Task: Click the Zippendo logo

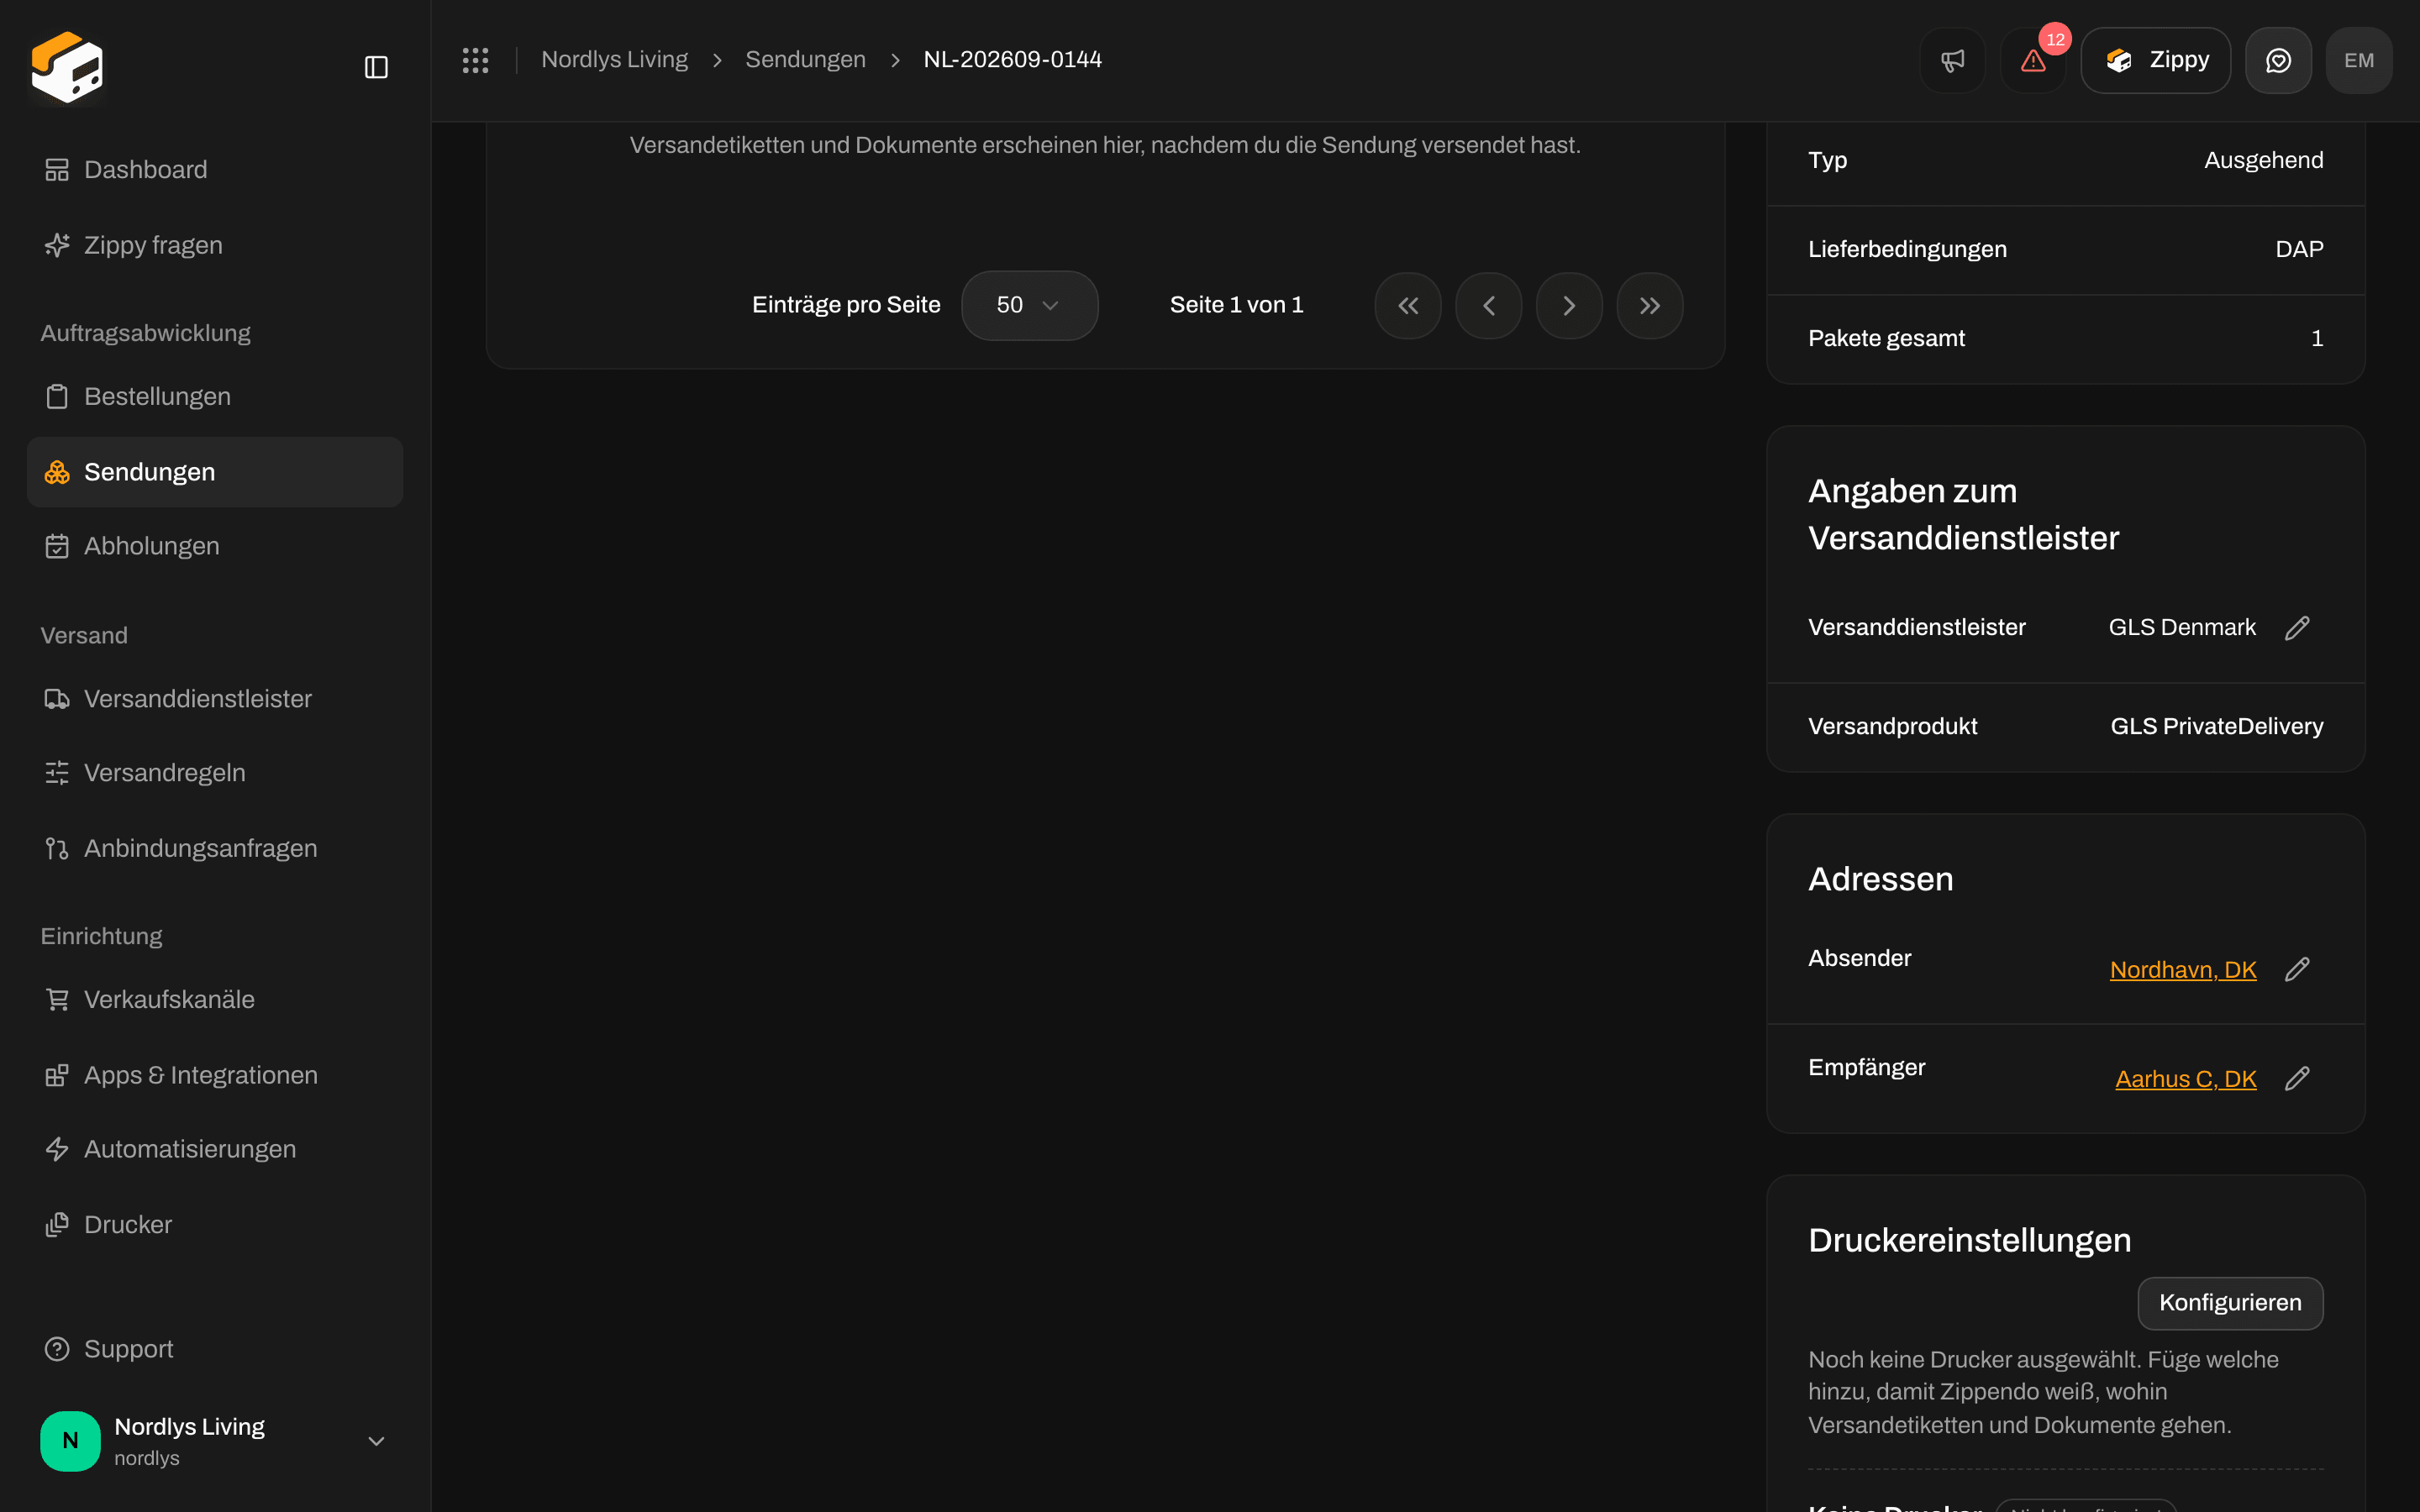Action: (67, 67)
